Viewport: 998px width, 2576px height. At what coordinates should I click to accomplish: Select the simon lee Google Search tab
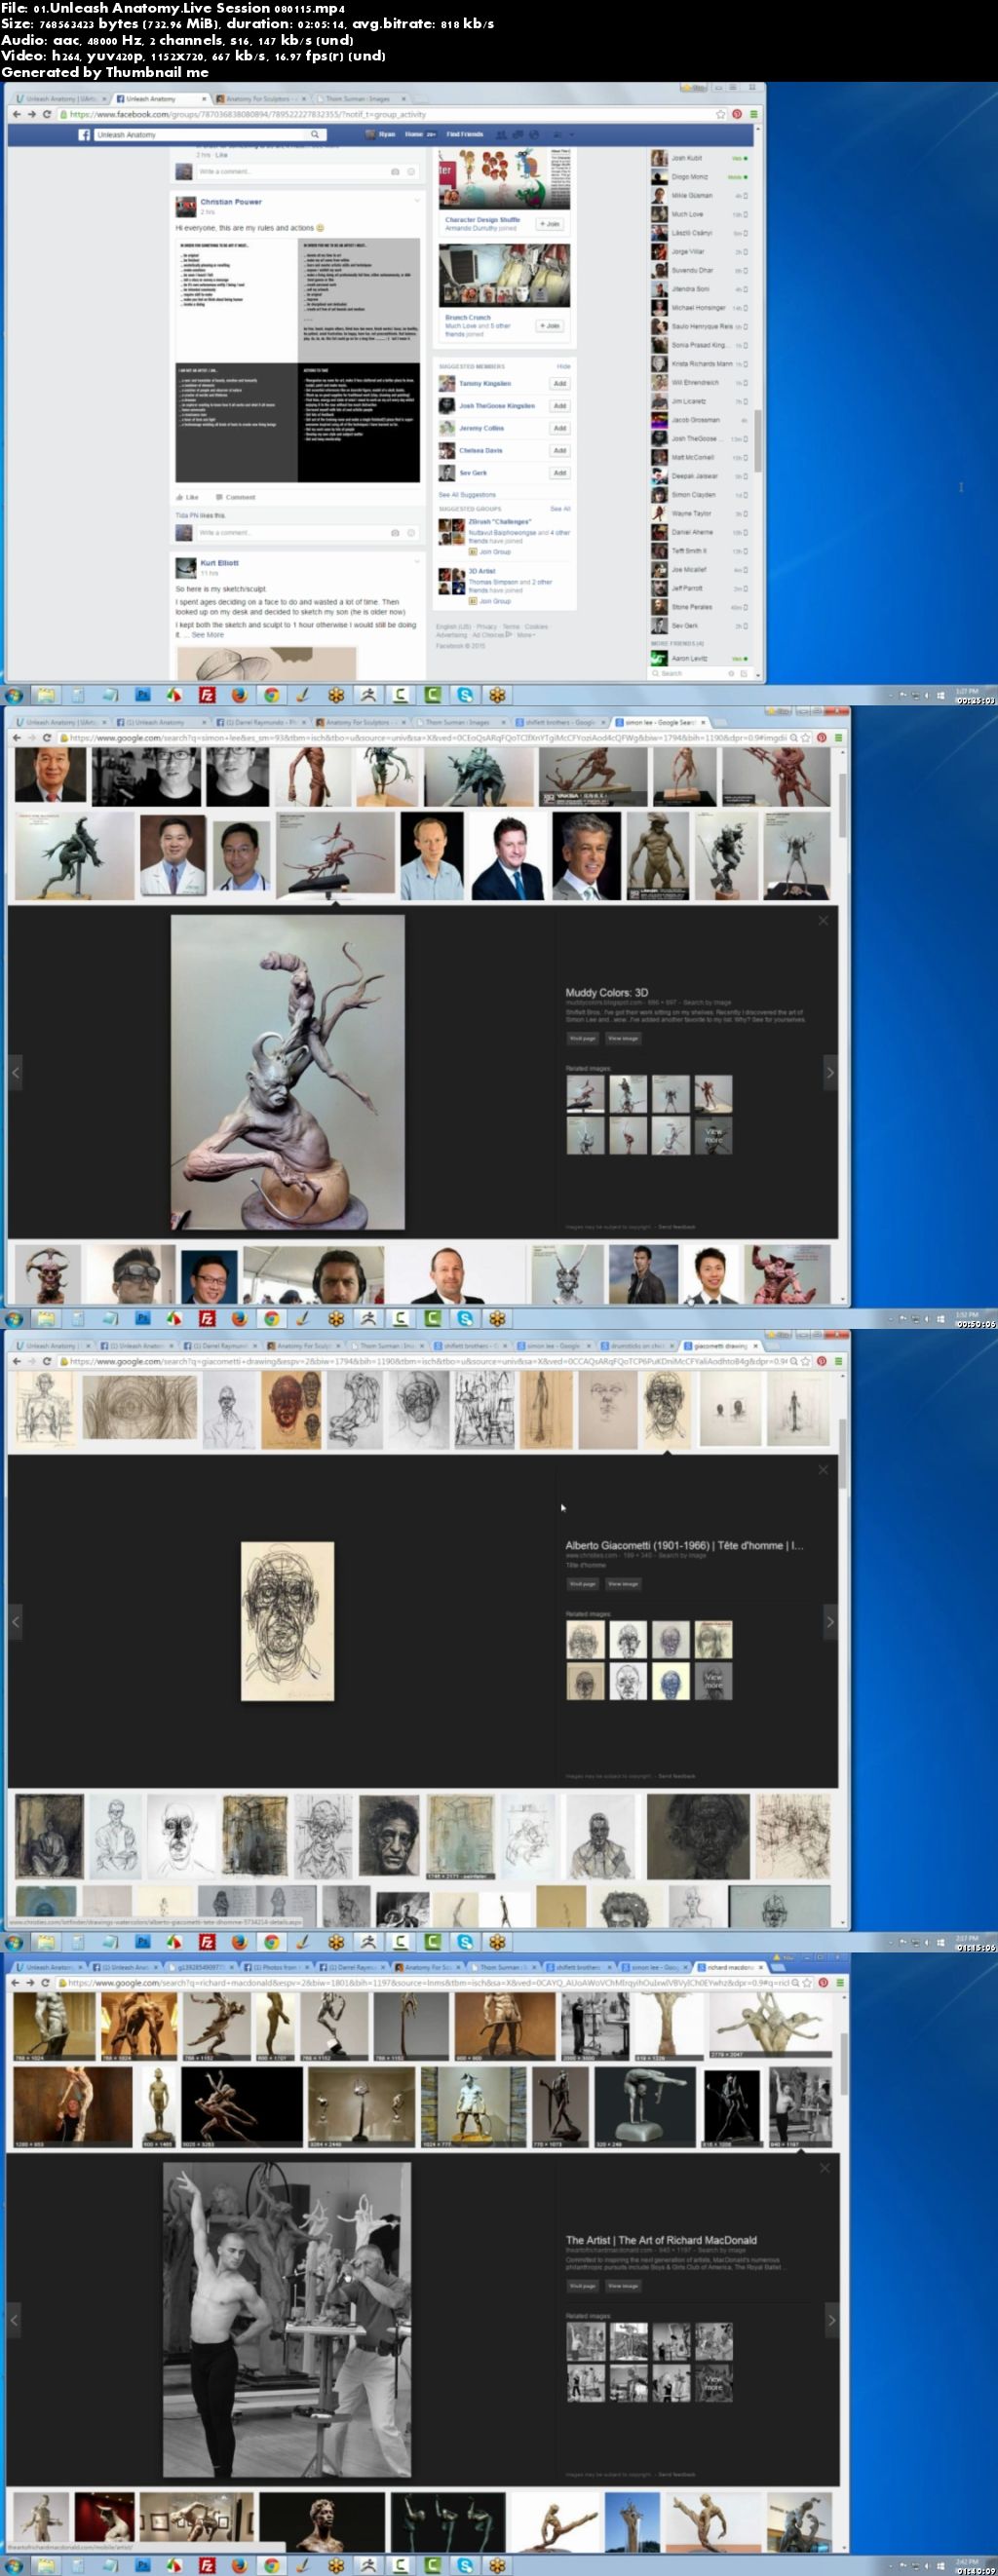[x=660, y=722]
